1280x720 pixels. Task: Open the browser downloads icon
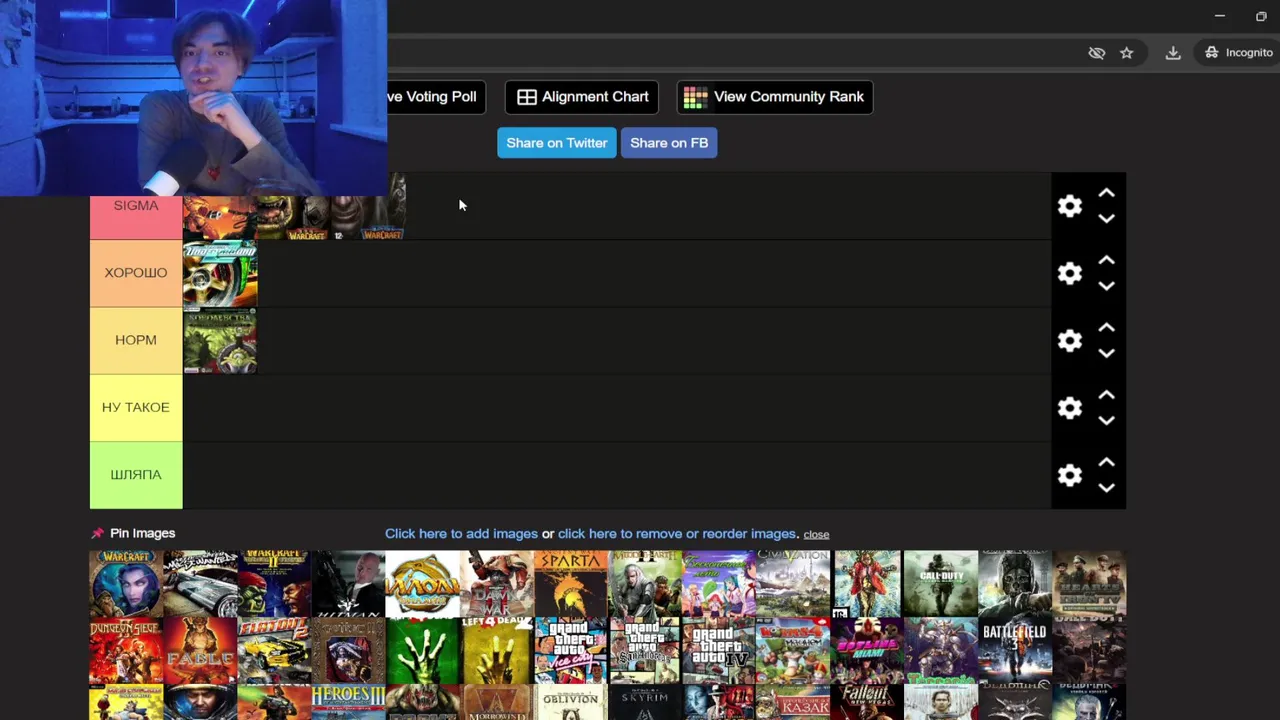[x=1173, y=53]
